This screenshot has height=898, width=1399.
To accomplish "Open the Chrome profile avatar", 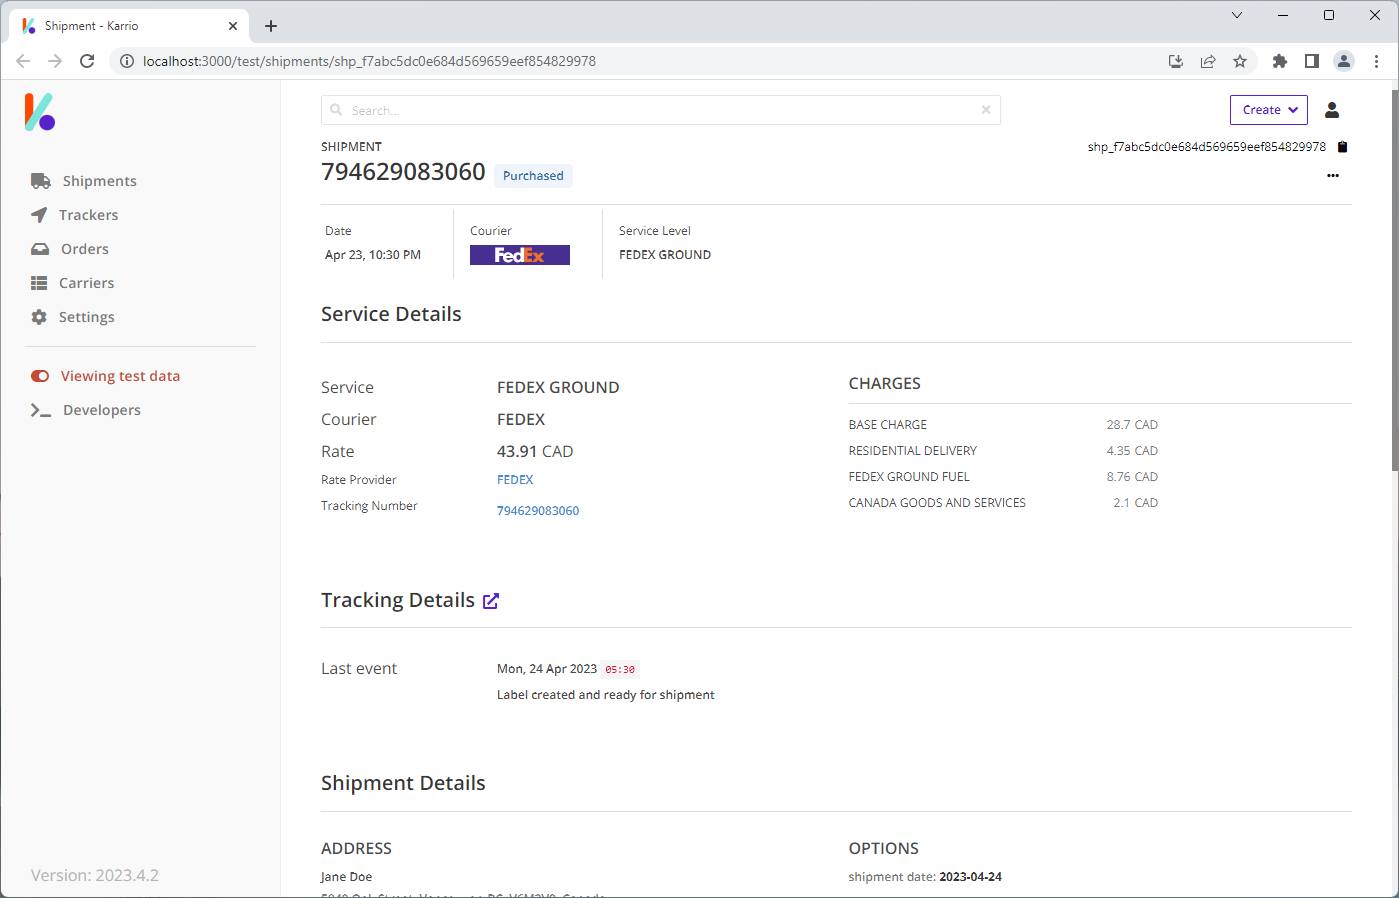I will pyautogui.click(x=1344, y=61).
